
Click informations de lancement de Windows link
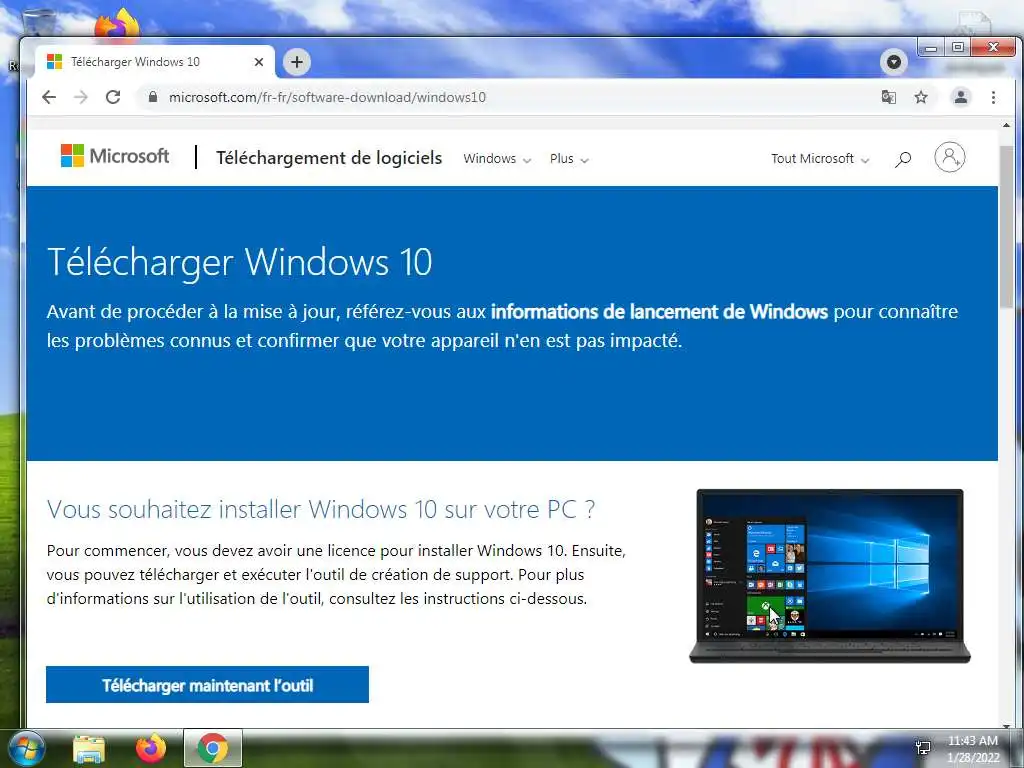coord(659,312)
